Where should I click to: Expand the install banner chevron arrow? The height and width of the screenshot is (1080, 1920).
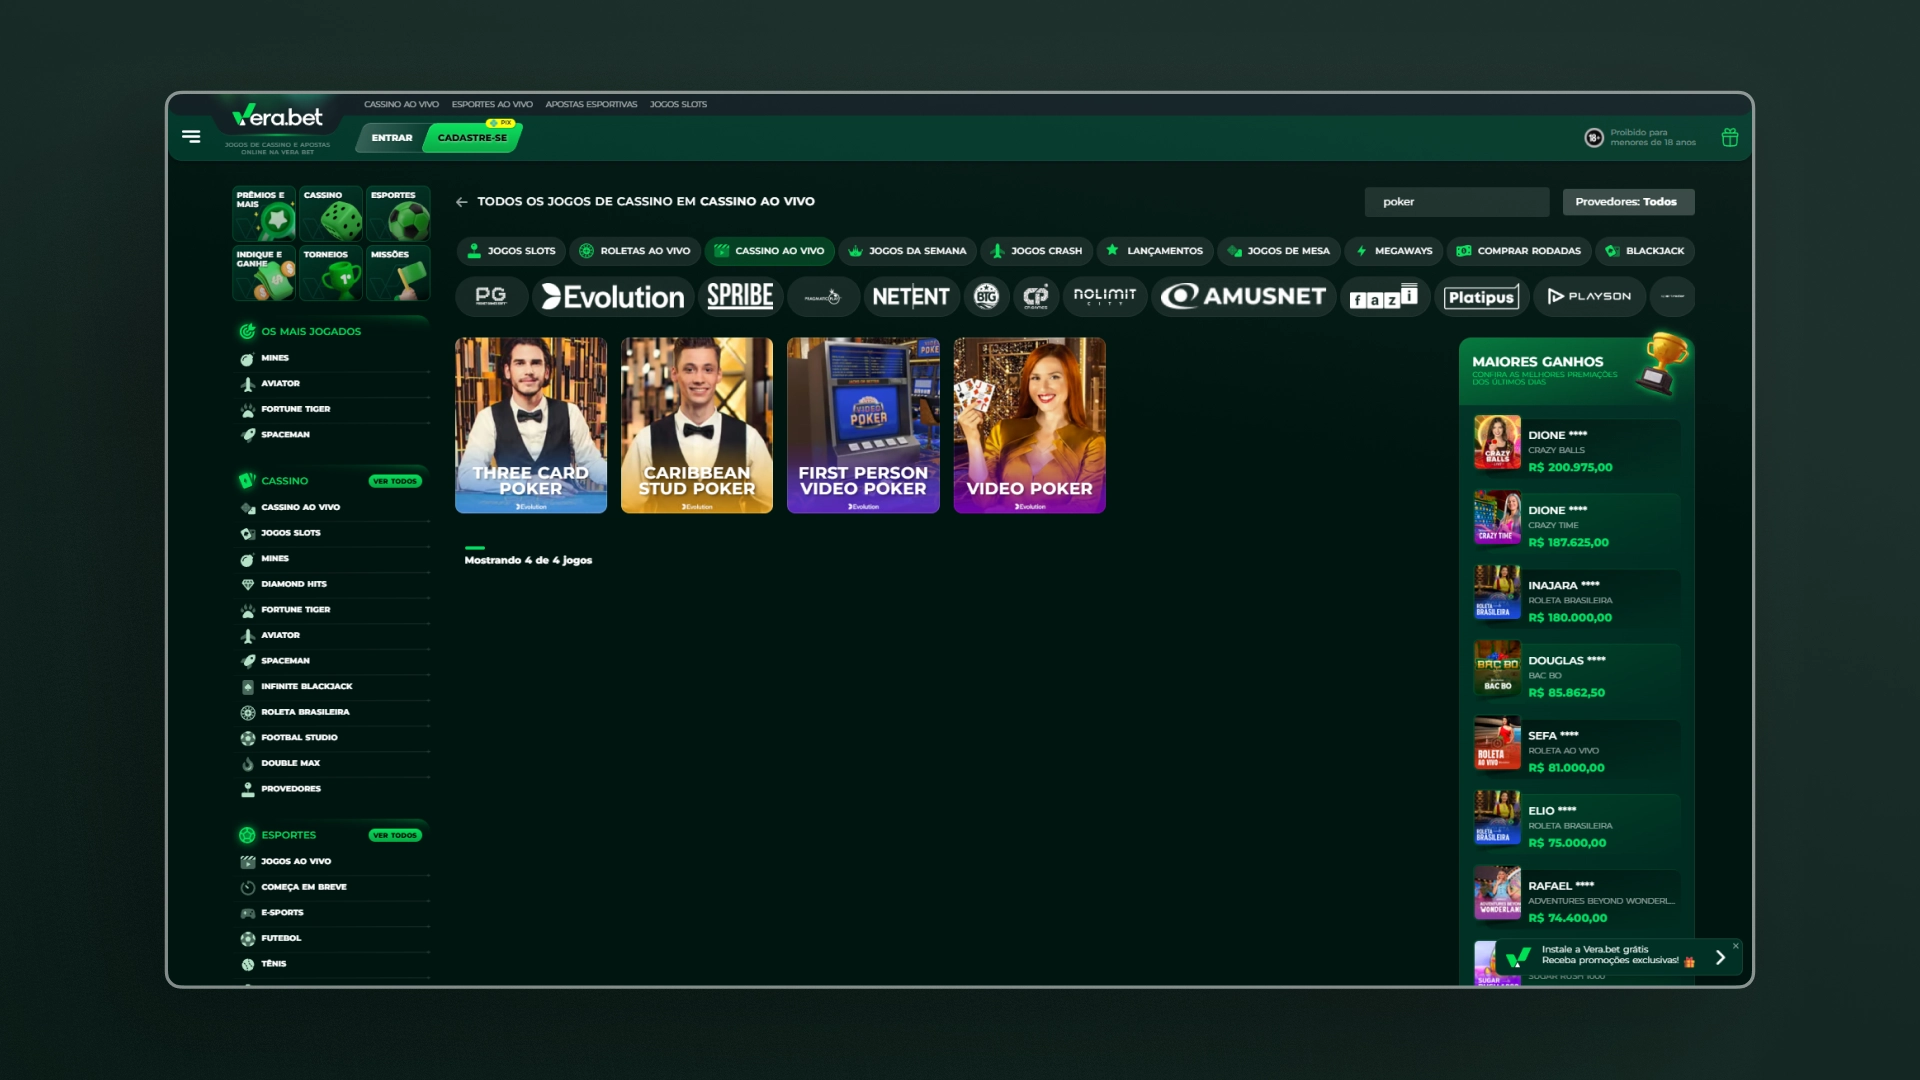[1720, 958]
